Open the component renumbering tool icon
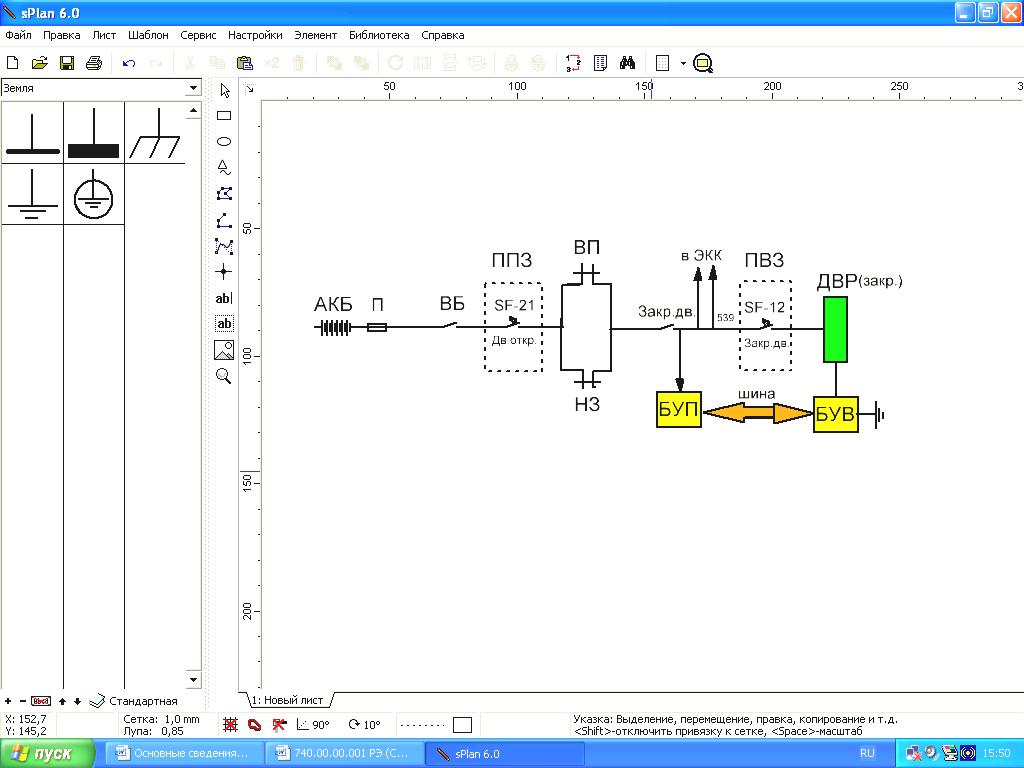The height and width of the screenshot is (768, 1024). coord(573,63)
